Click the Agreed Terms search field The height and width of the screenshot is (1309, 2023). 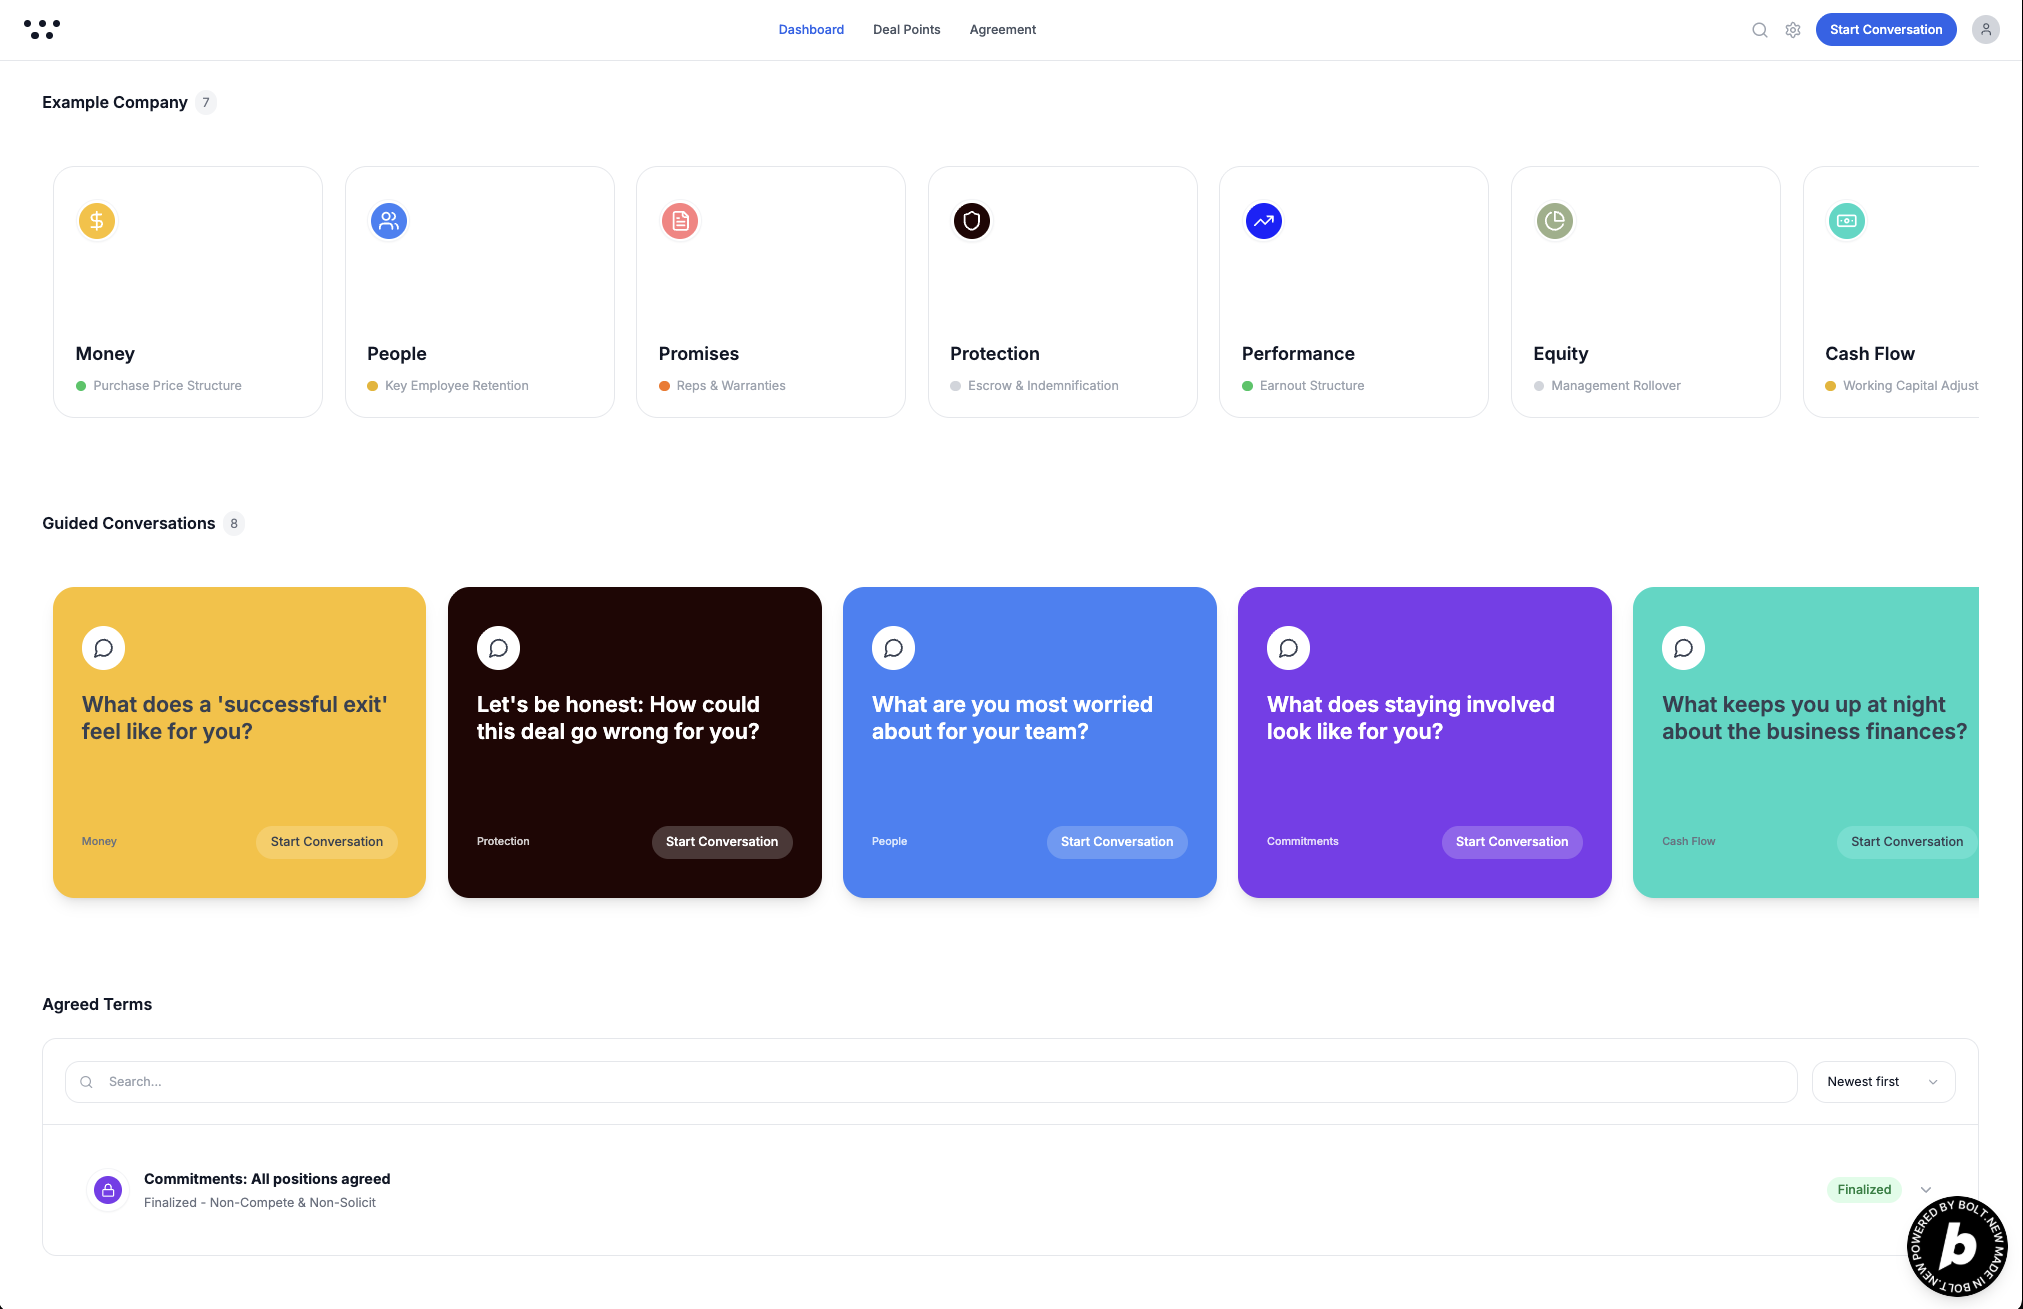coord(930,1082)
